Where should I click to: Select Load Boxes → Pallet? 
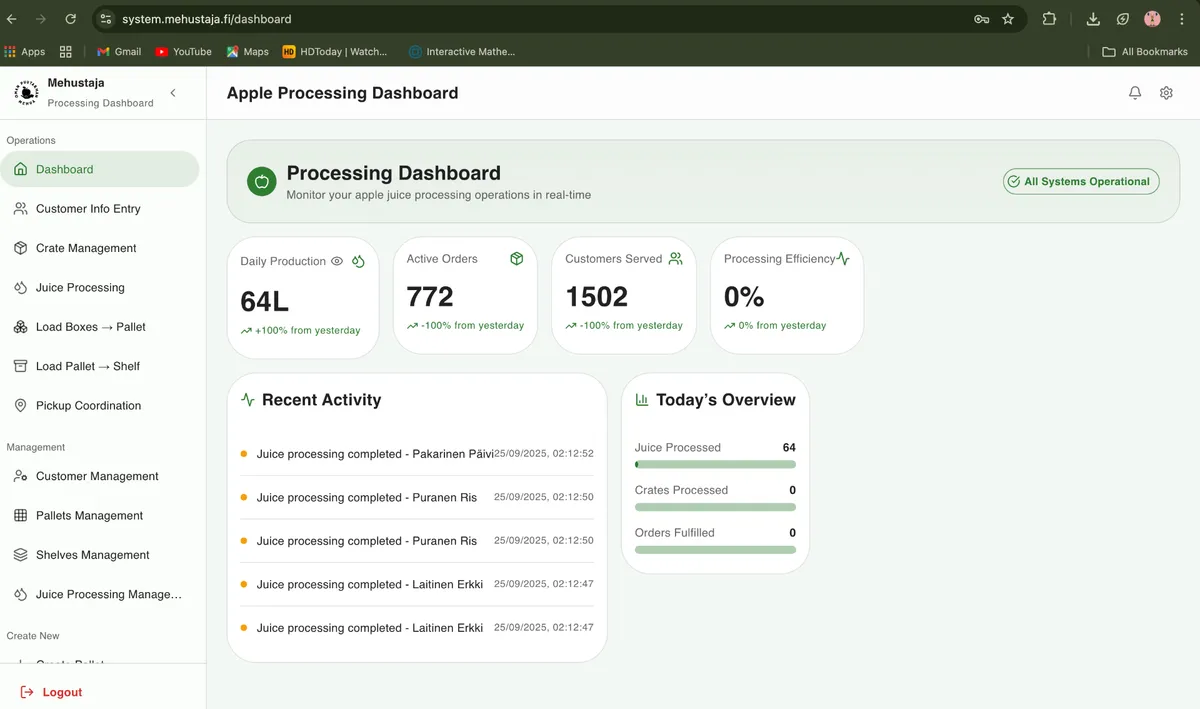(x=100, y=327)
